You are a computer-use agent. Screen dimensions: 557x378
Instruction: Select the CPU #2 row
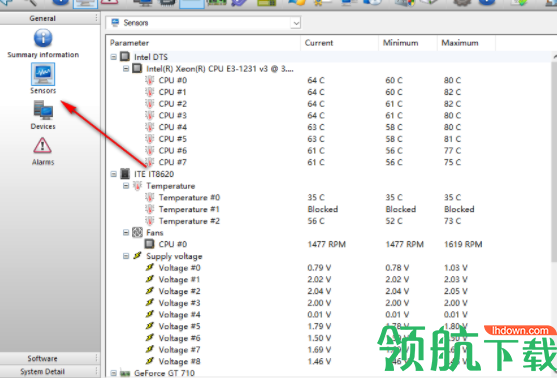(329, 104)
